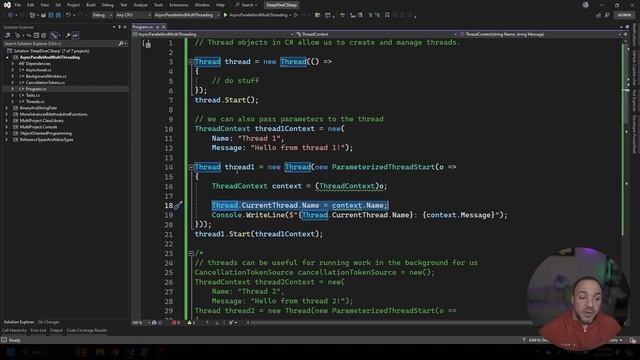Click the Solution Explorer properties wrench icon

(68, 36)
